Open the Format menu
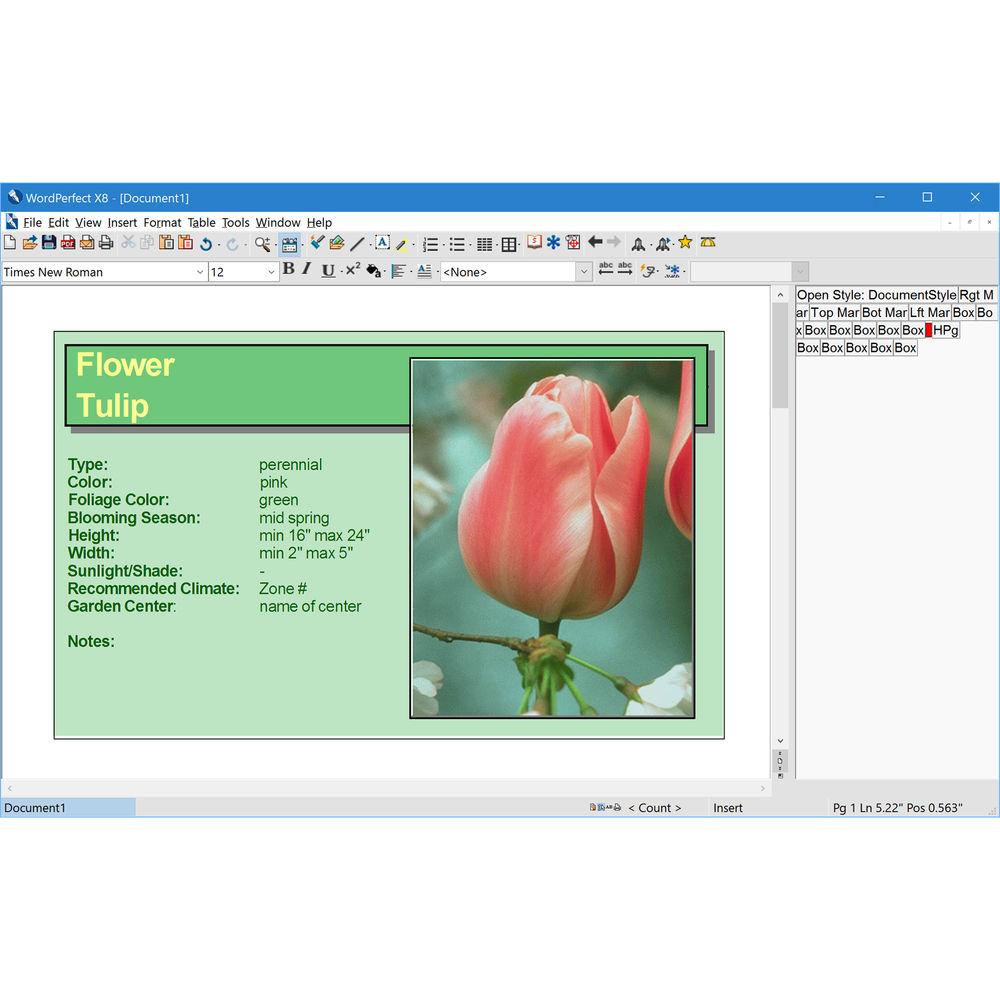The width and height of the screenshot is (1000, 1000). (162, 223)
